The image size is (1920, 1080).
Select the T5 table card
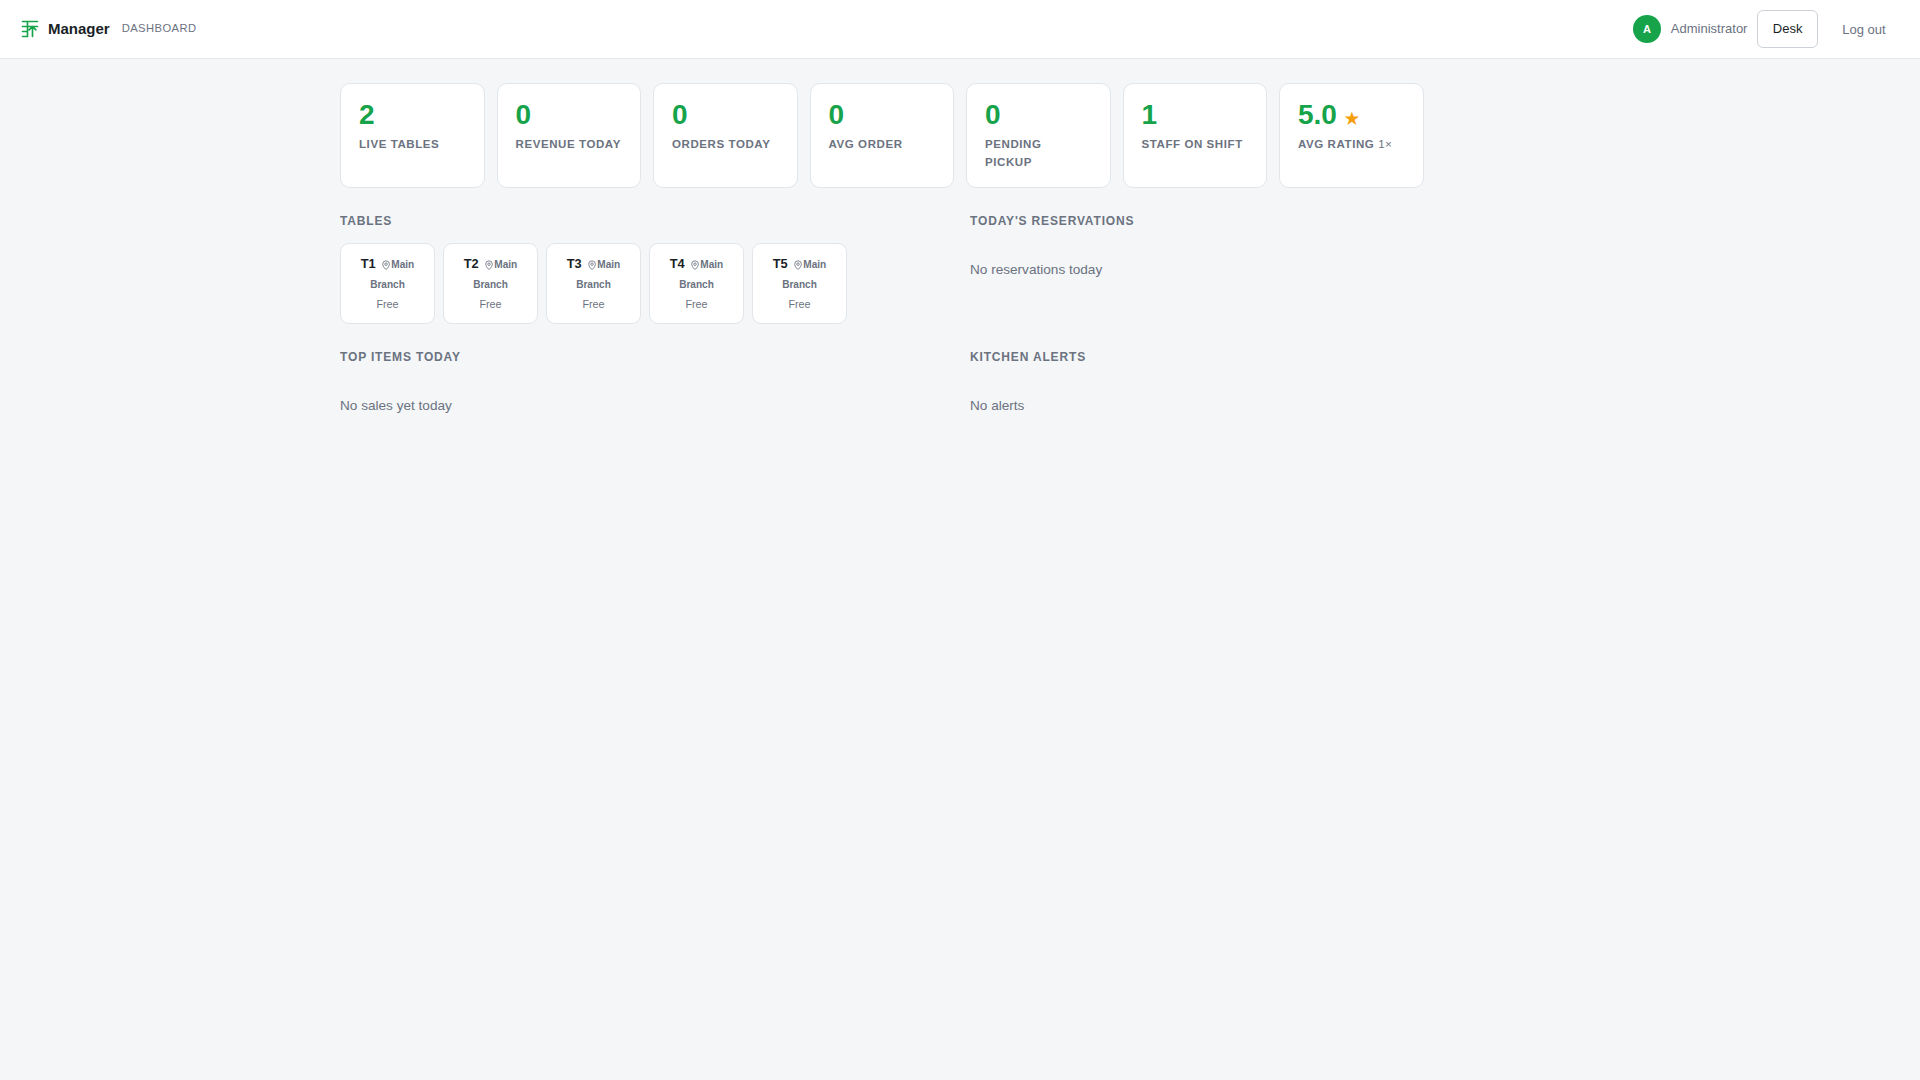[x=799, y=283]
